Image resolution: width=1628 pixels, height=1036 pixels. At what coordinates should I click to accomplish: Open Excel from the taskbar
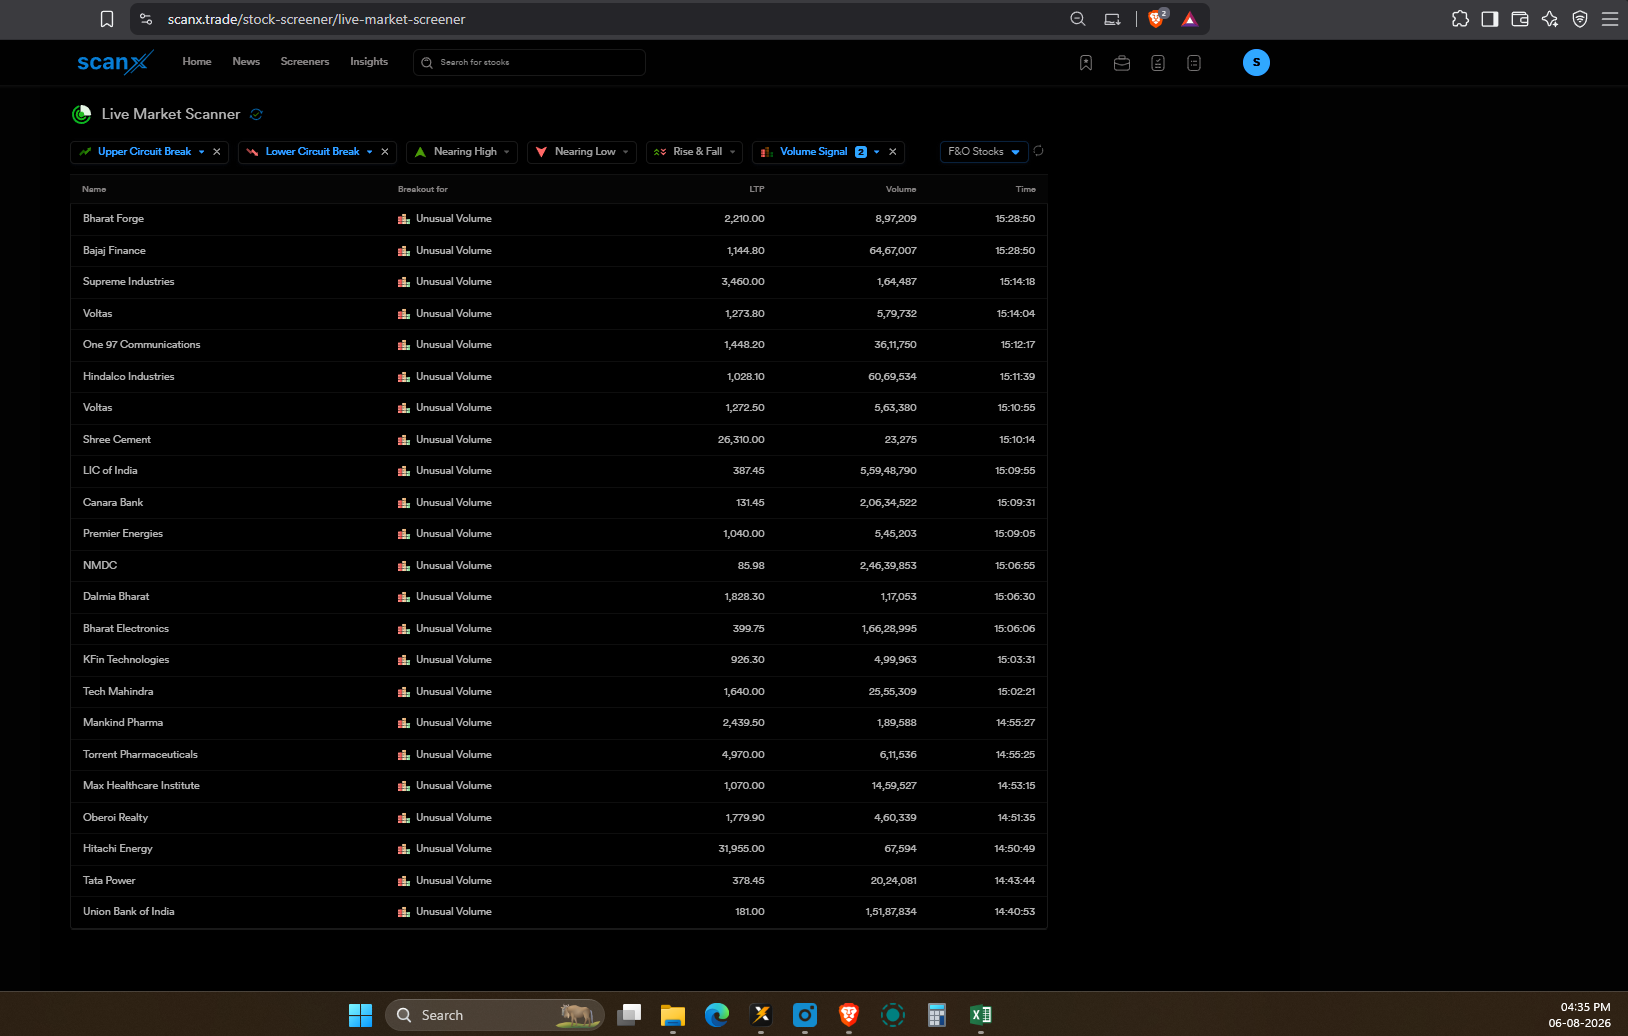[981, 1015]
